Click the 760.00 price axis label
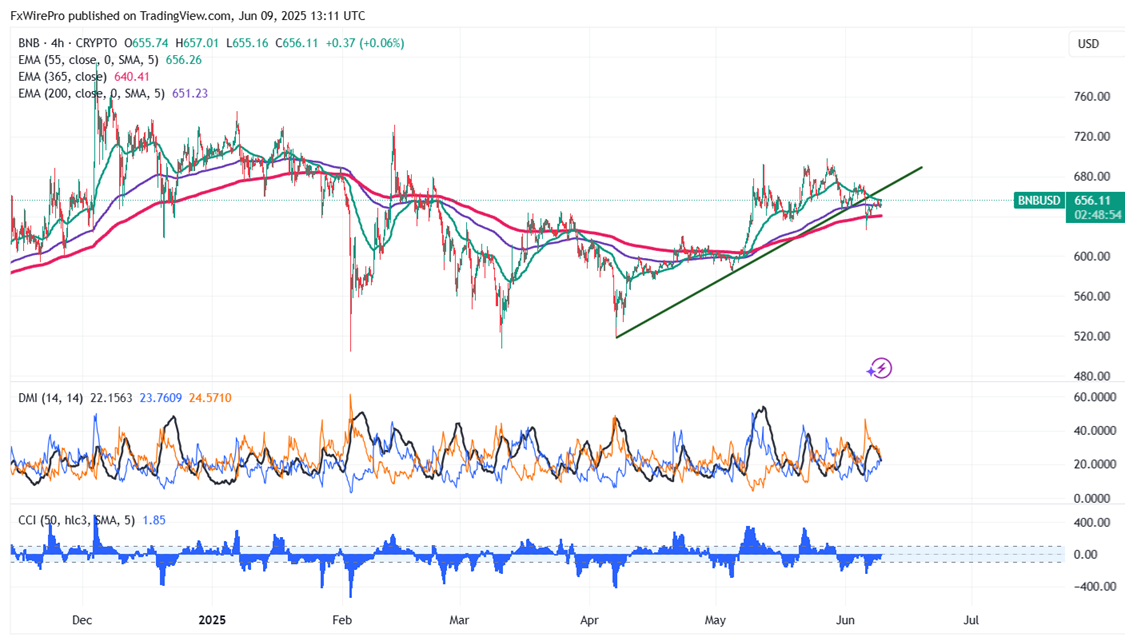Screen dimensions: 1125x638 [1092, 97]
